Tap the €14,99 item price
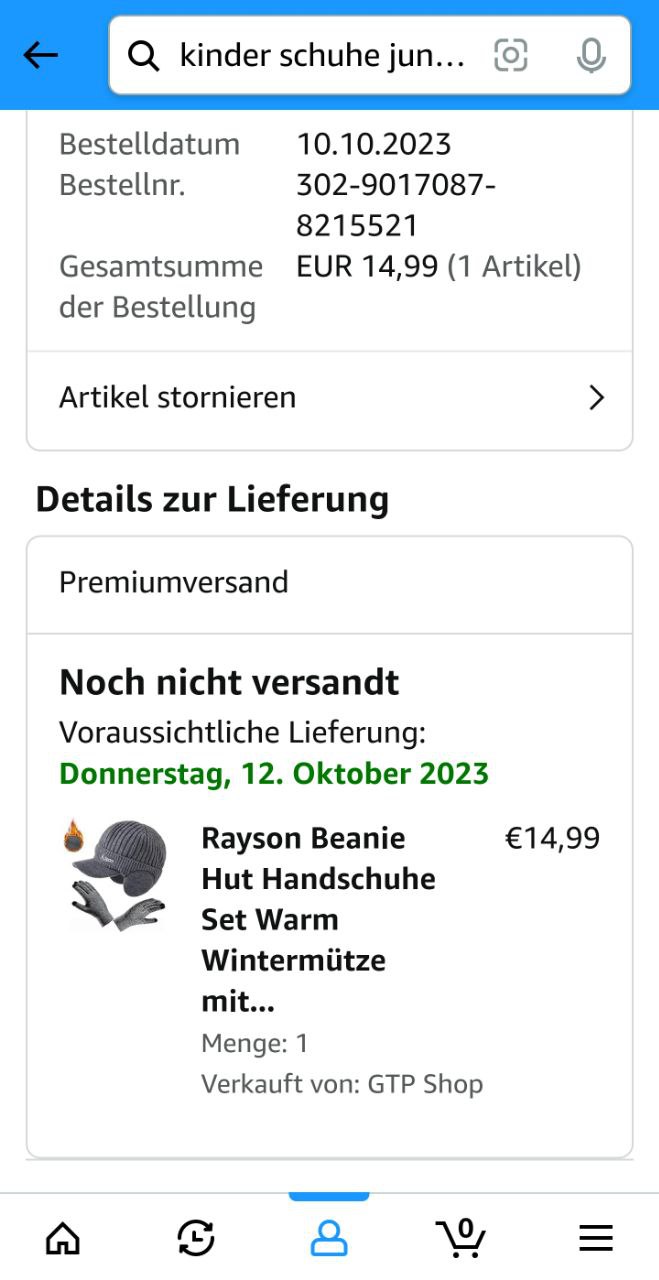Image resolution: width=659 pixels, height=1280 pixels. pos(552,838)
